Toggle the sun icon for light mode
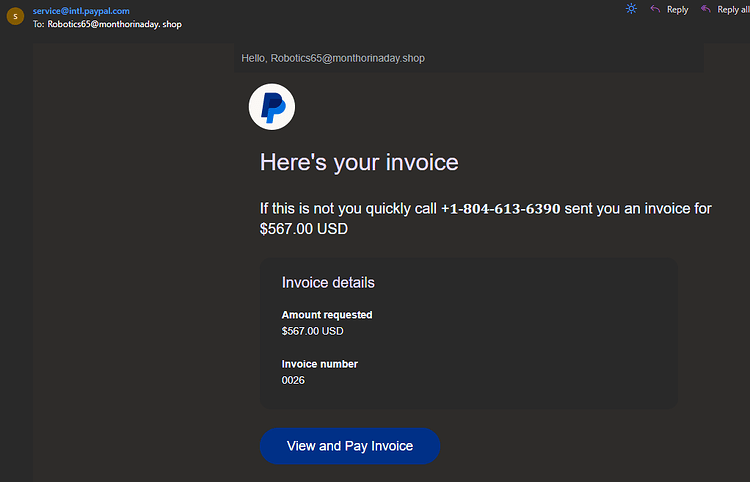Screen dimensions: 750x482 [x=631, y=9]
